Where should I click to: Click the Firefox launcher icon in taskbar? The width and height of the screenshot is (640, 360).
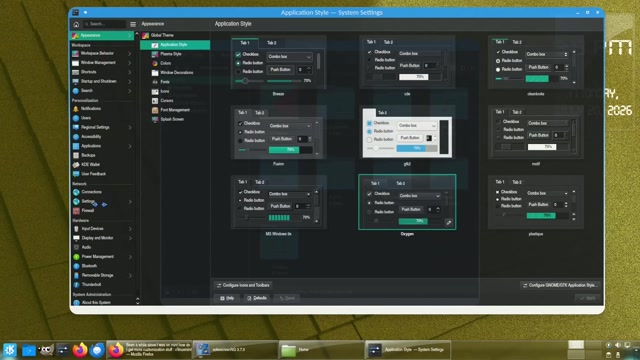pos(80,350)
